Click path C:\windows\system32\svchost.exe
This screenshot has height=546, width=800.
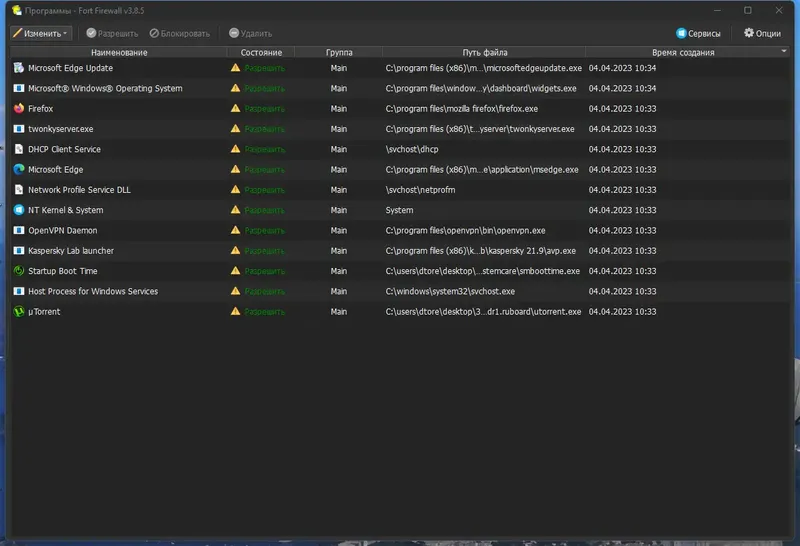point(450,291)
